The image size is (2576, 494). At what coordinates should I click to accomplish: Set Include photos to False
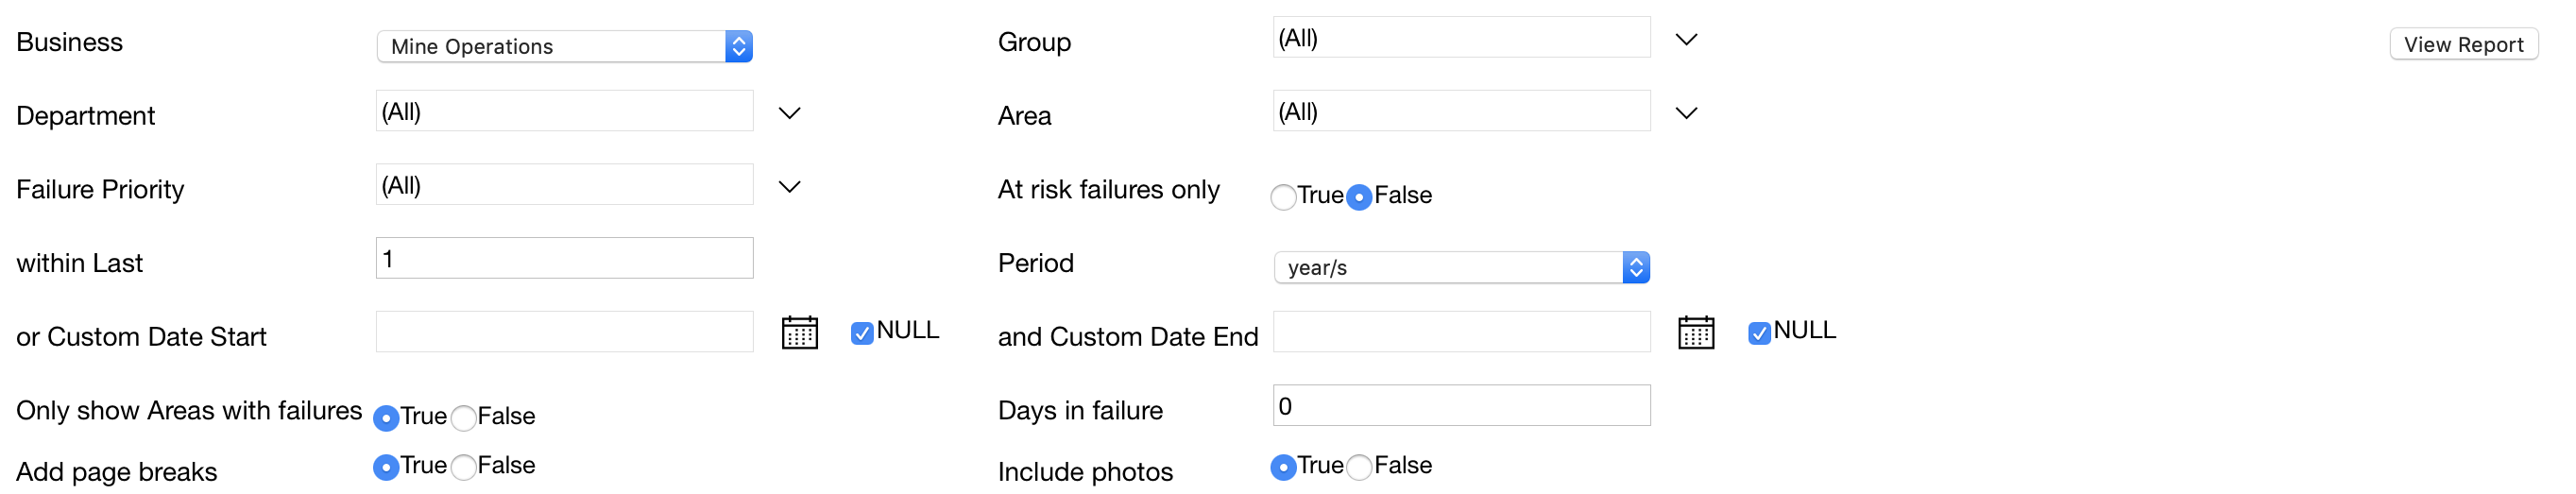[1359, 467]
